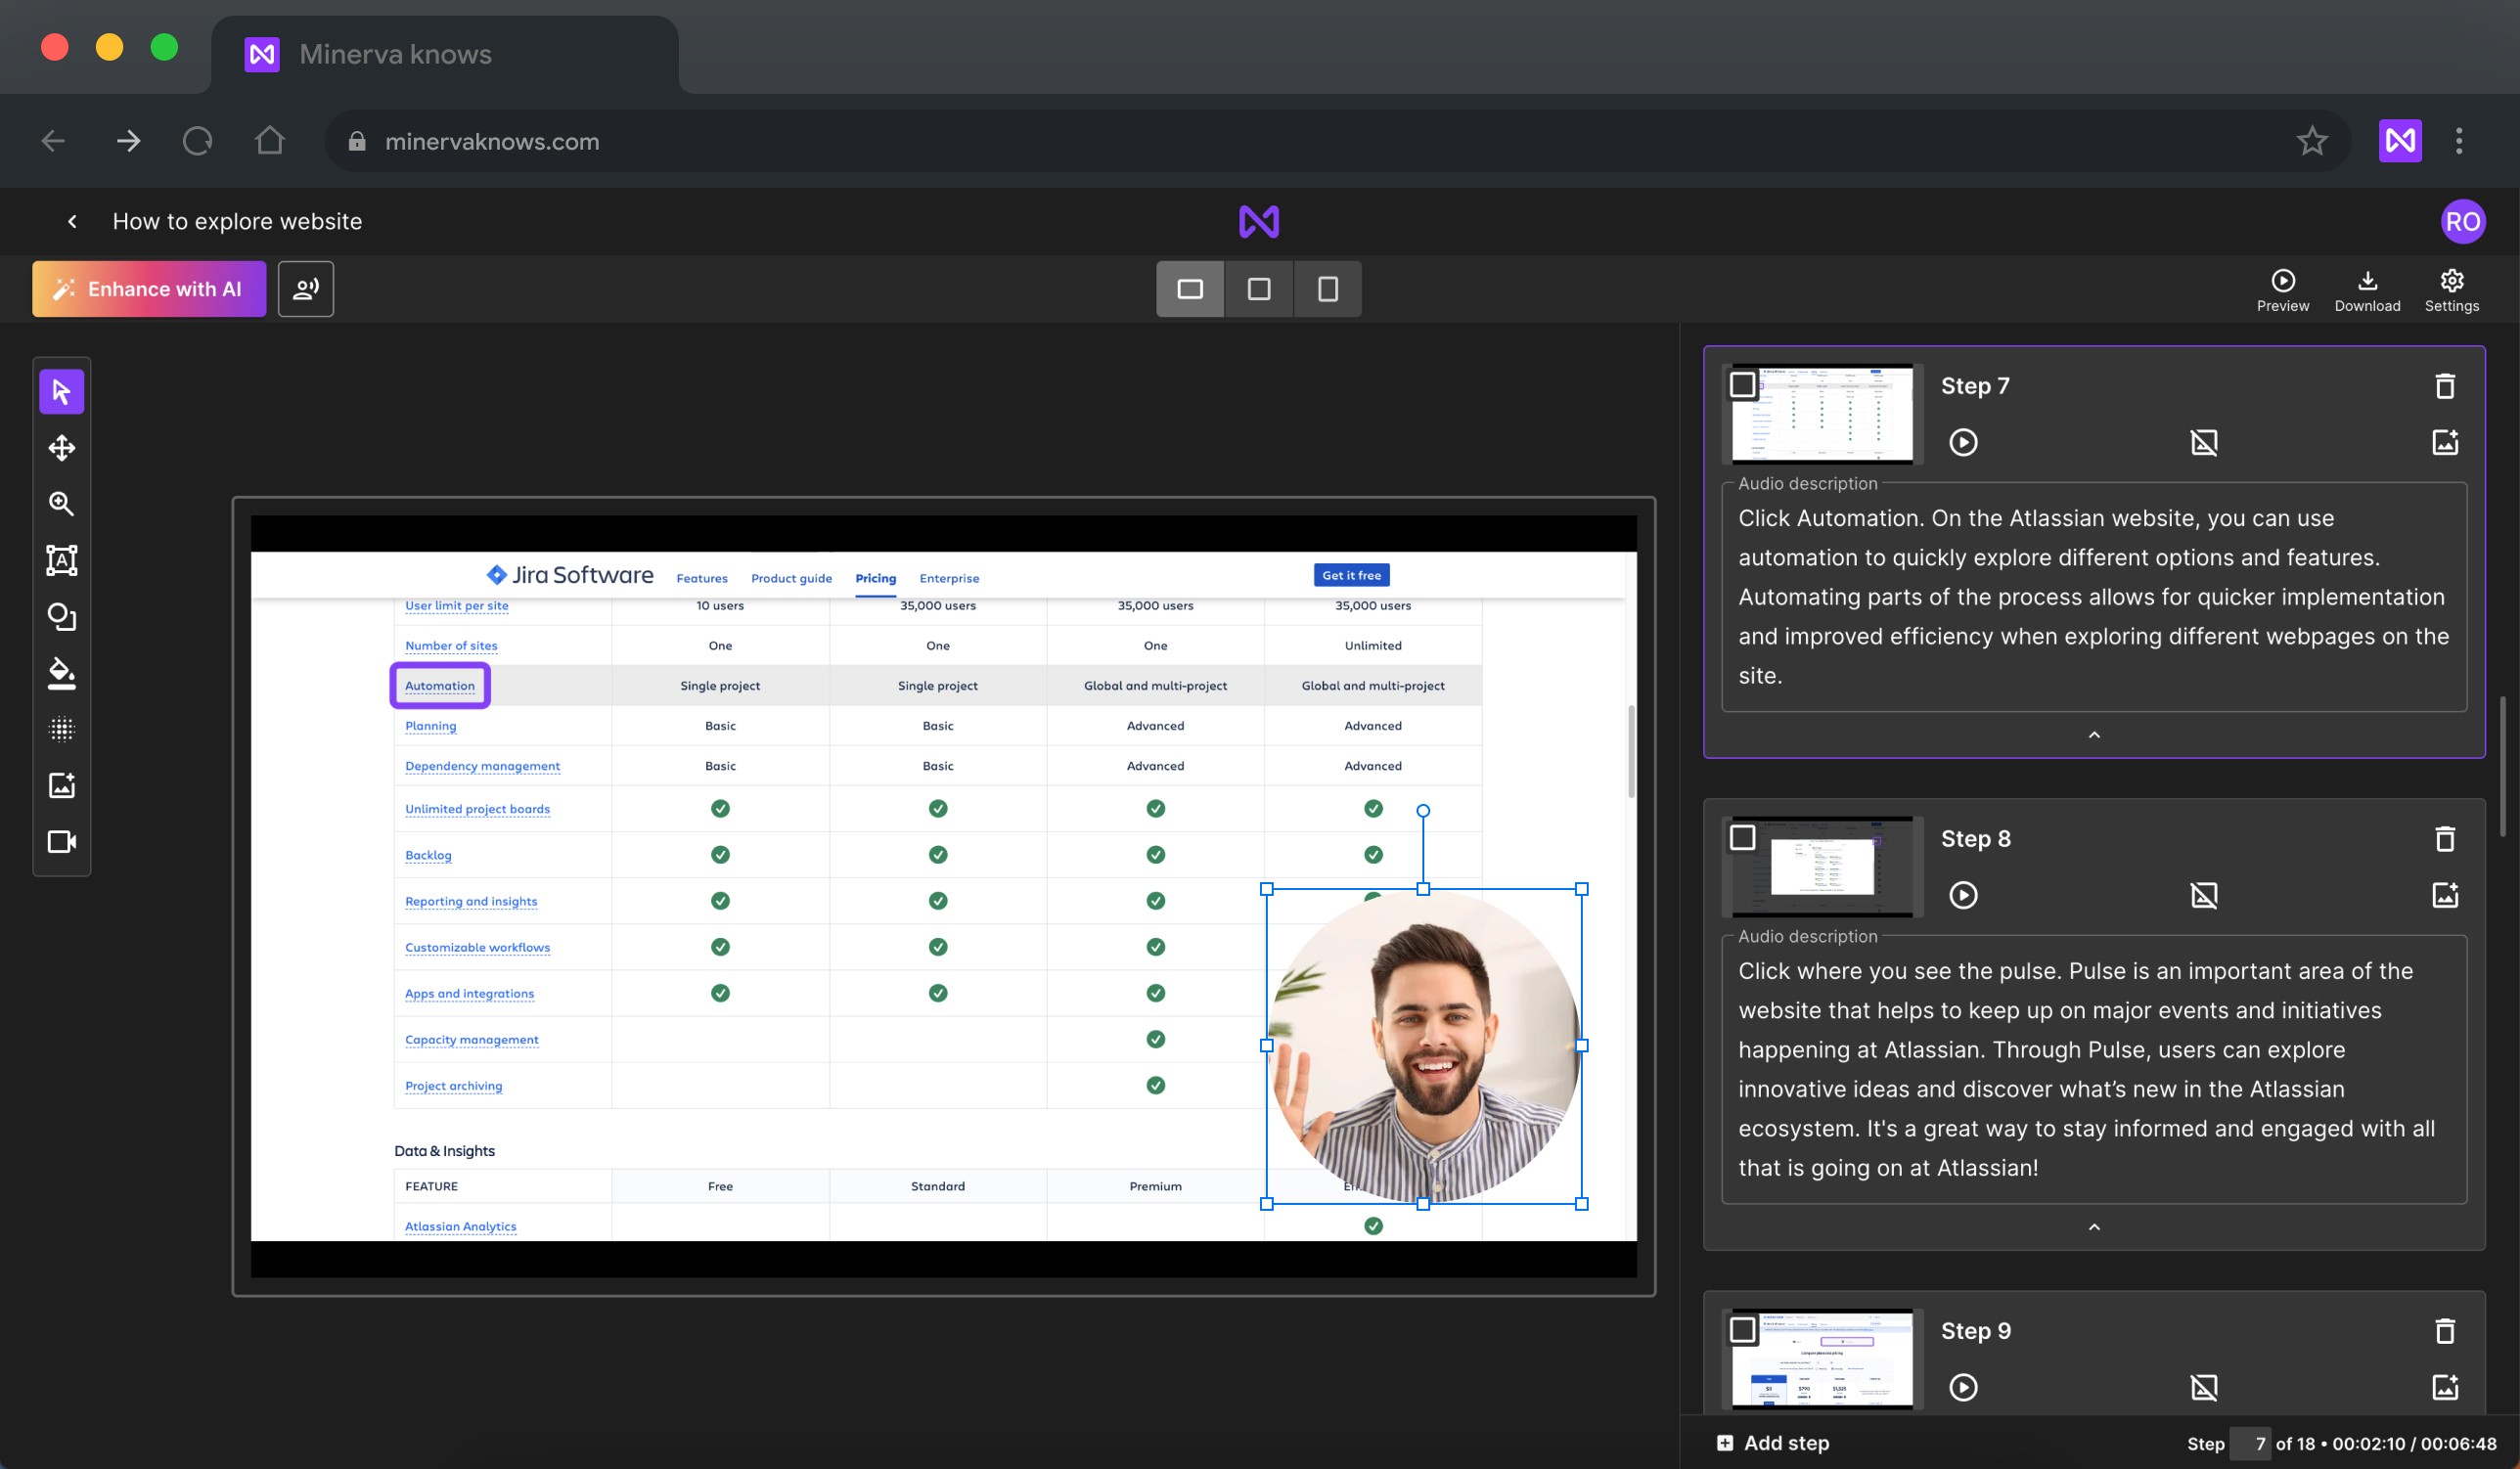Switch to the portrait canvas layout
This screenshot has height=1469, width=2520.
click(x=1327, y=289)
